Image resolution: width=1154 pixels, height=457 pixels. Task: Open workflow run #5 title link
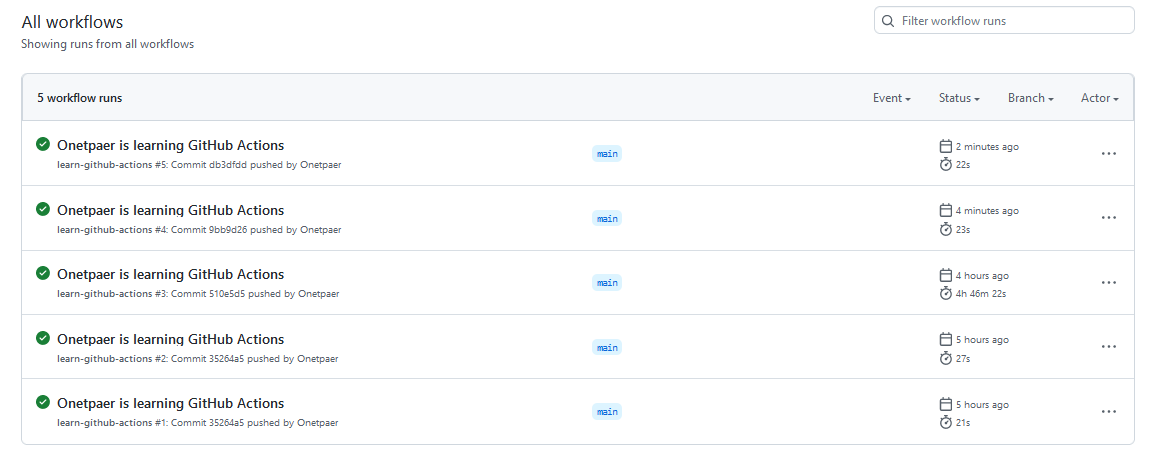[171, 145]
